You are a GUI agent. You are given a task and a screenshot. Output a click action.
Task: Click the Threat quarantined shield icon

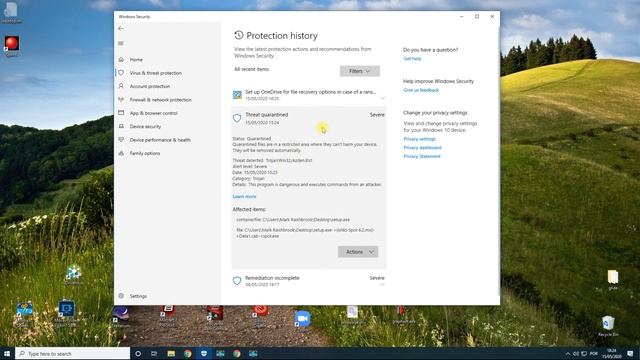237,118
